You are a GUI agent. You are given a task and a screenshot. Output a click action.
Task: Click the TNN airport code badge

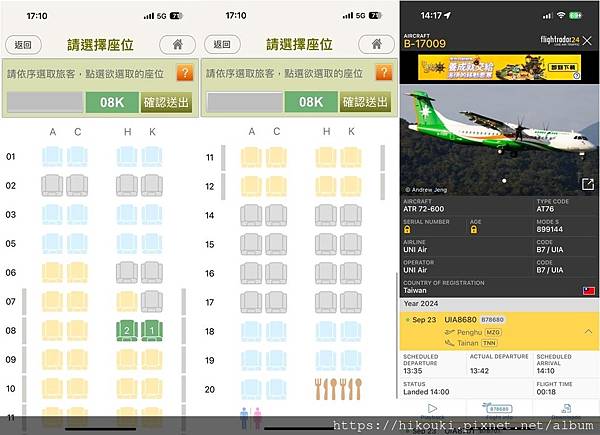coord(489,343)
